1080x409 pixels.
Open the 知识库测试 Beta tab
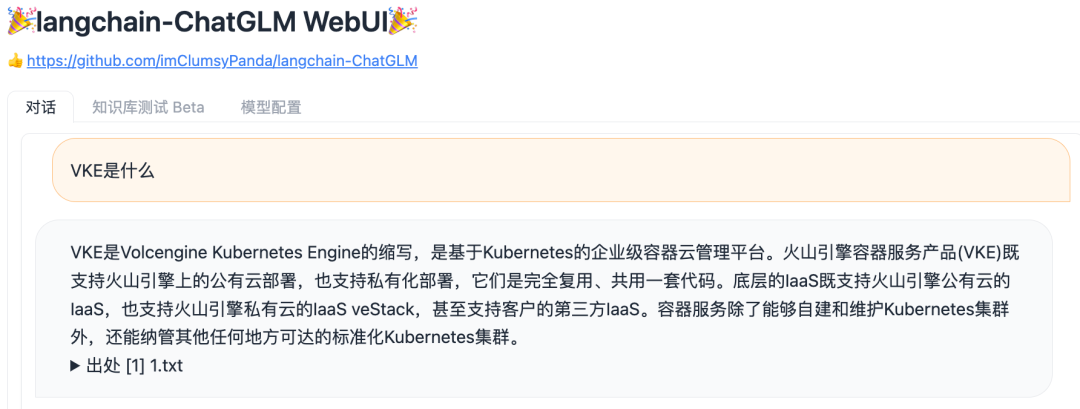pyautogui.click(x=148, y=107)
